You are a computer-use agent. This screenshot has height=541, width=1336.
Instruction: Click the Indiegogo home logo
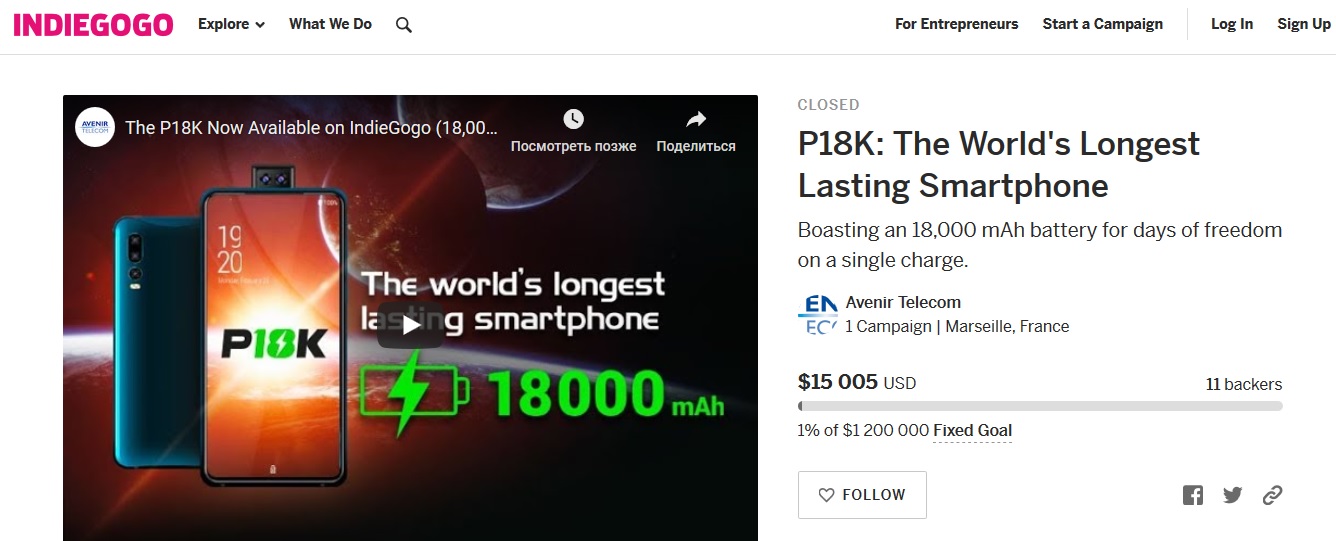coord(93,25)
